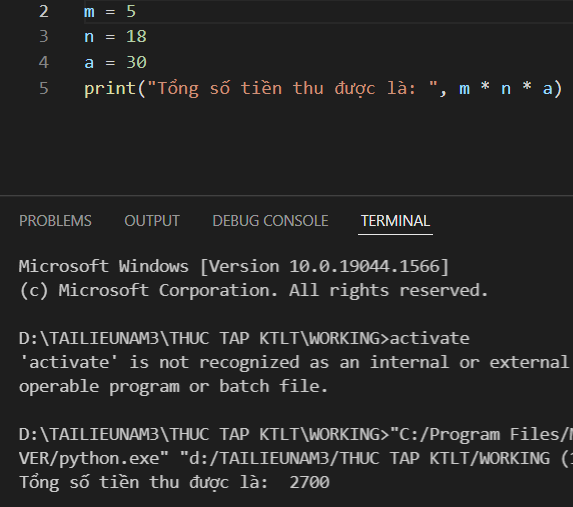The height and width of the screenshot is (507, 573).
Task: Click line number 5 in the gutter
Action: coord(44,88)
